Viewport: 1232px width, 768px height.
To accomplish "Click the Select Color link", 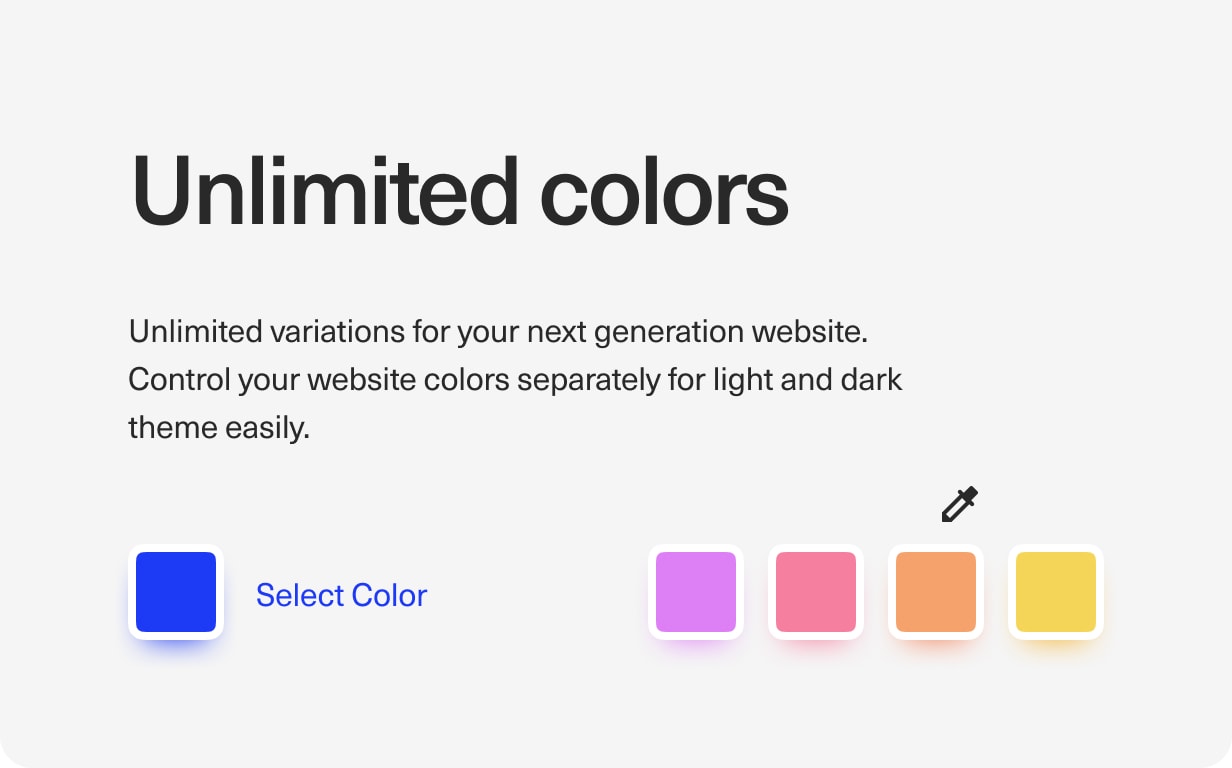I will 341,595.
